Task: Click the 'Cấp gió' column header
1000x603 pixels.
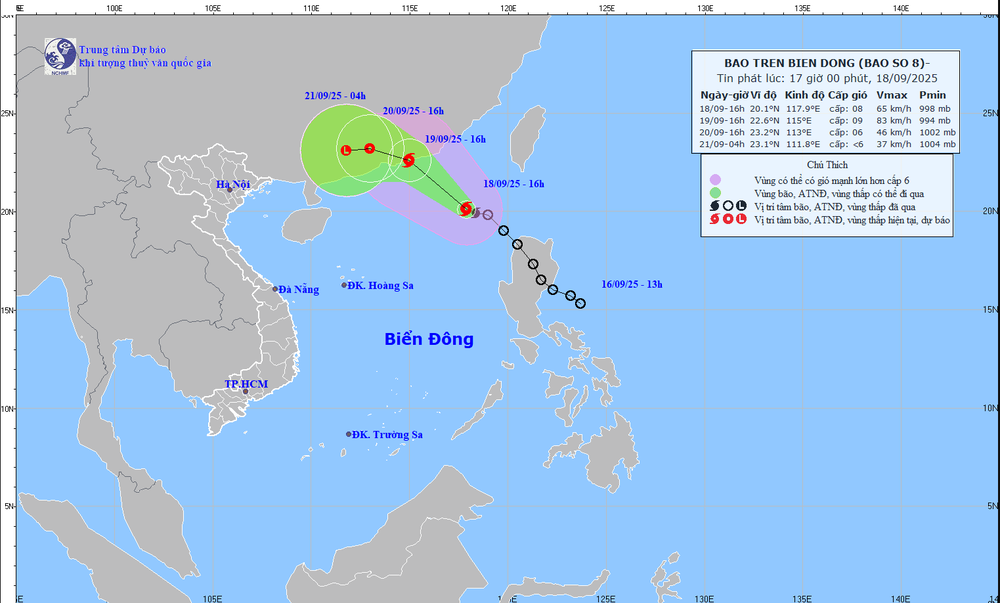Action: coord(848,95)
